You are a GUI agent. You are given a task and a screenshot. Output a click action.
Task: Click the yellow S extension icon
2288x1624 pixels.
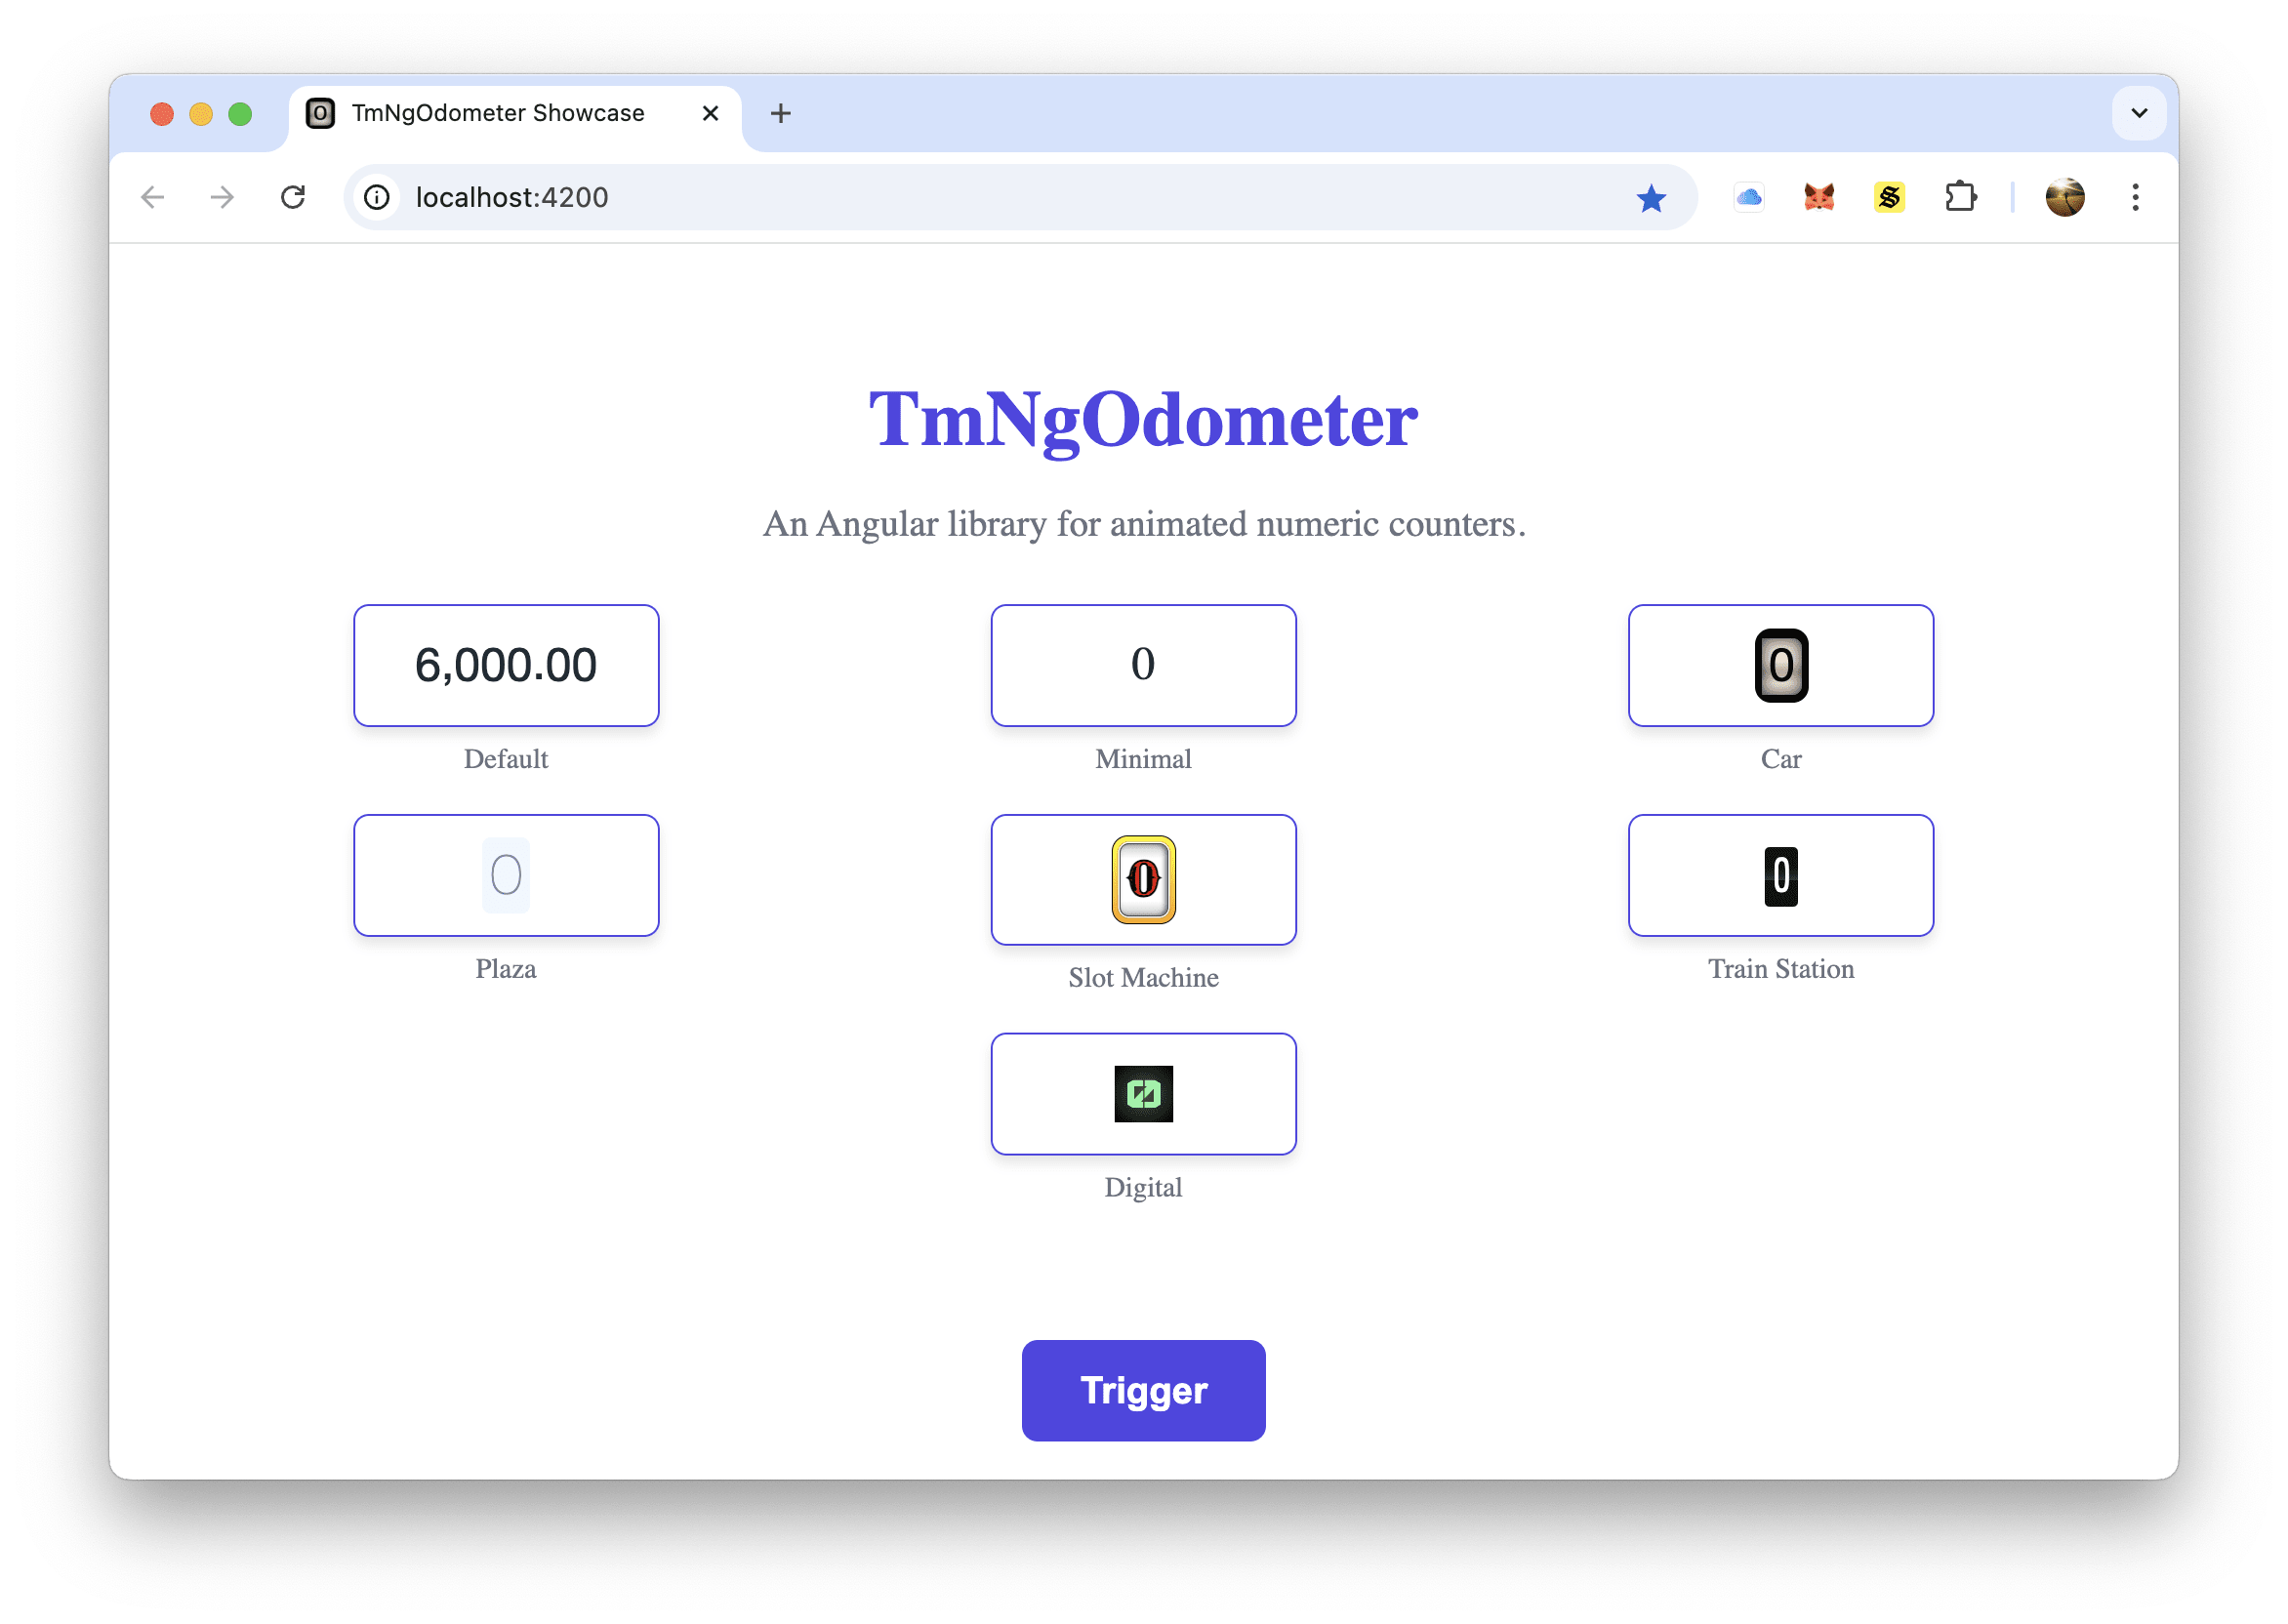coord(1888,197)
